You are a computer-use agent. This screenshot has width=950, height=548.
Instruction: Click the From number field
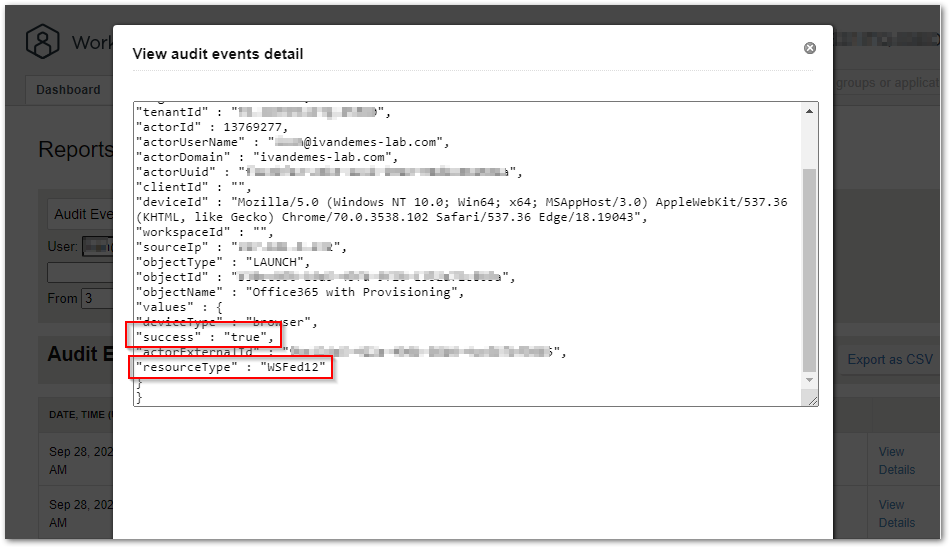pyautogui.click(x=98, y=298)
